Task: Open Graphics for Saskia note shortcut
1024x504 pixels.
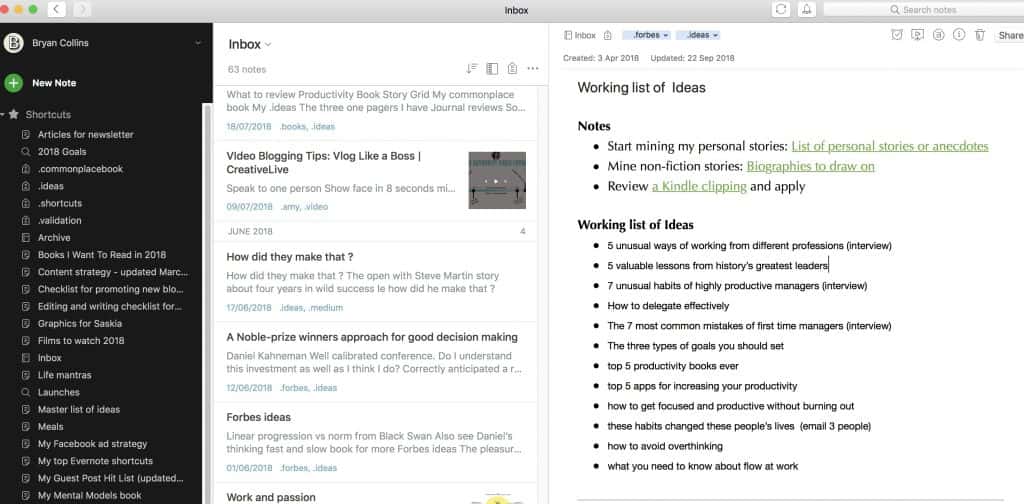Action: (80, 323)
